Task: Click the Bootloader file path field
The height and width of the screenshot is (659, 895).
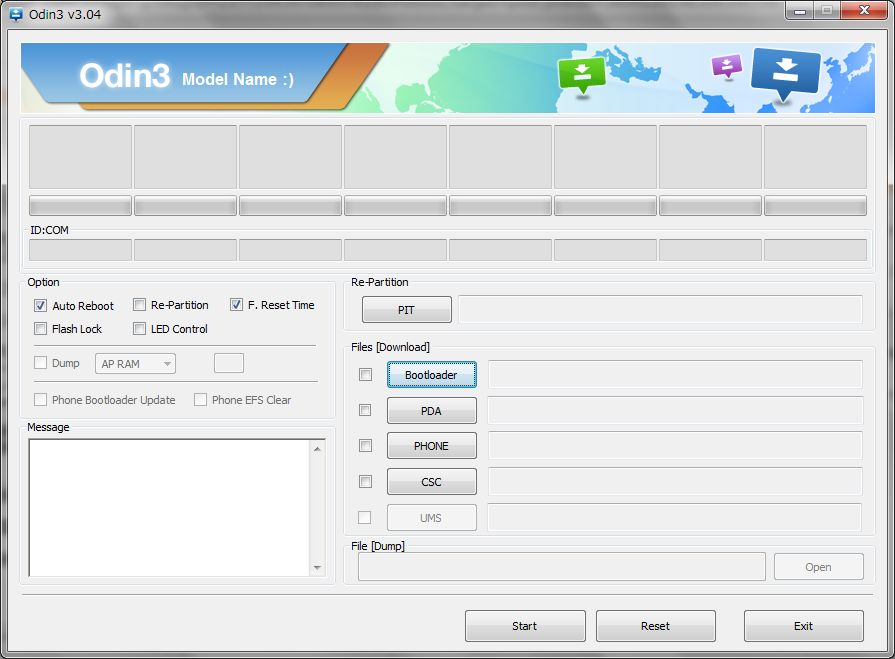Action: pyautogui.click(x=675, y=375)
